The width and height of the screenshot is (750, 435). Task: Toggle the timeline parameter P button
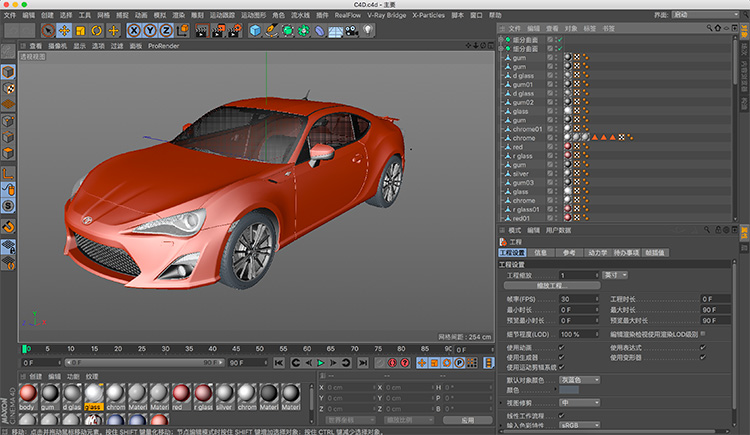point(459,363)
